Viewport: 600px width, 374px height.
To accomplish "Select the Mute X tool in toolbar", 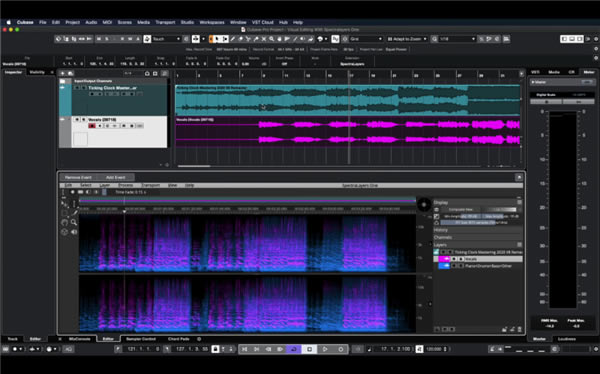I will point(264,39).
